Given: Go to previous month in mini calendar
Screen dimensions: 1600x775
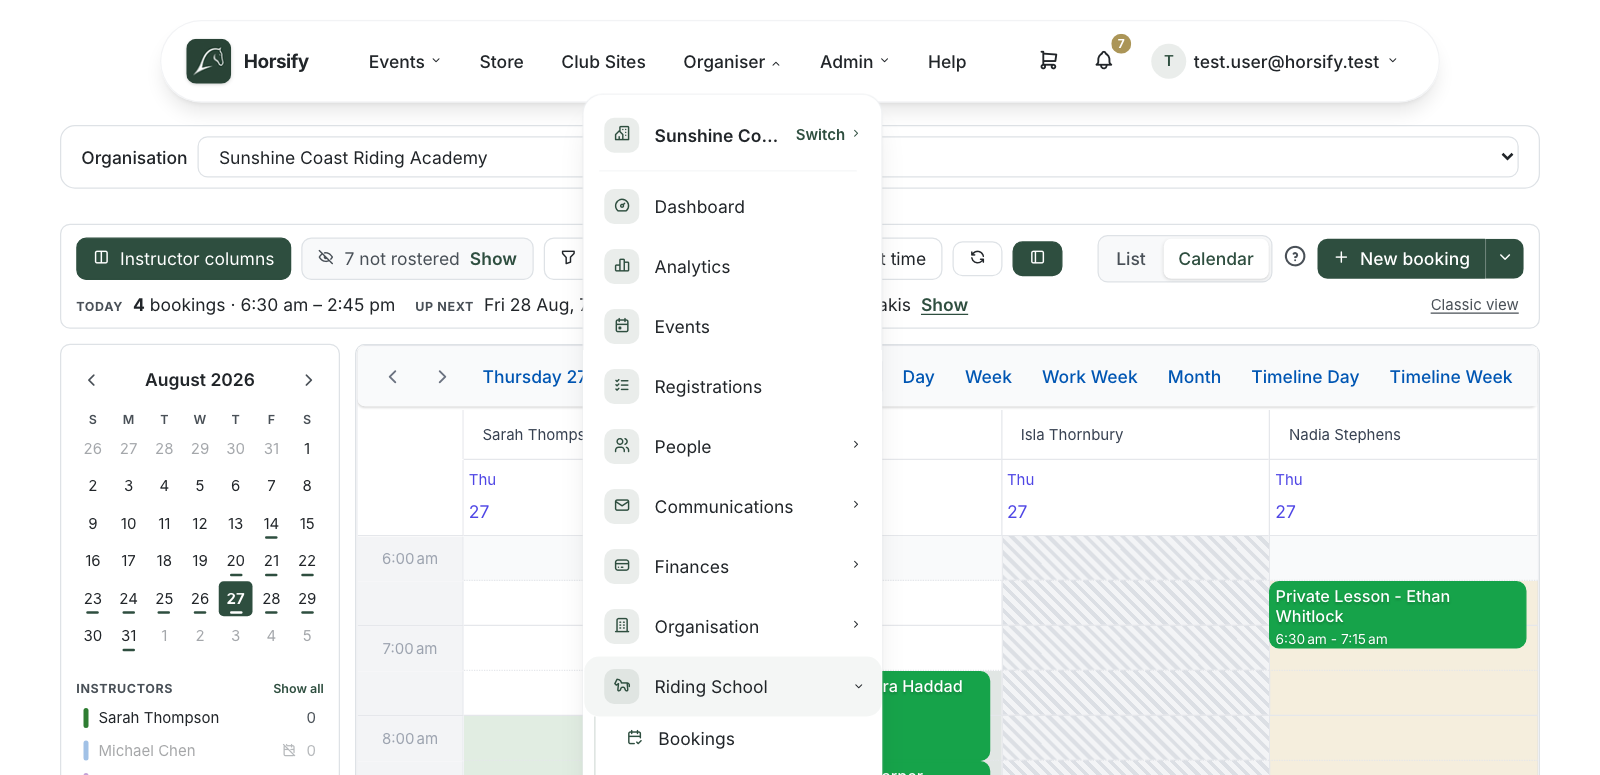Looking at the screenshot, I should coord(92,380).
